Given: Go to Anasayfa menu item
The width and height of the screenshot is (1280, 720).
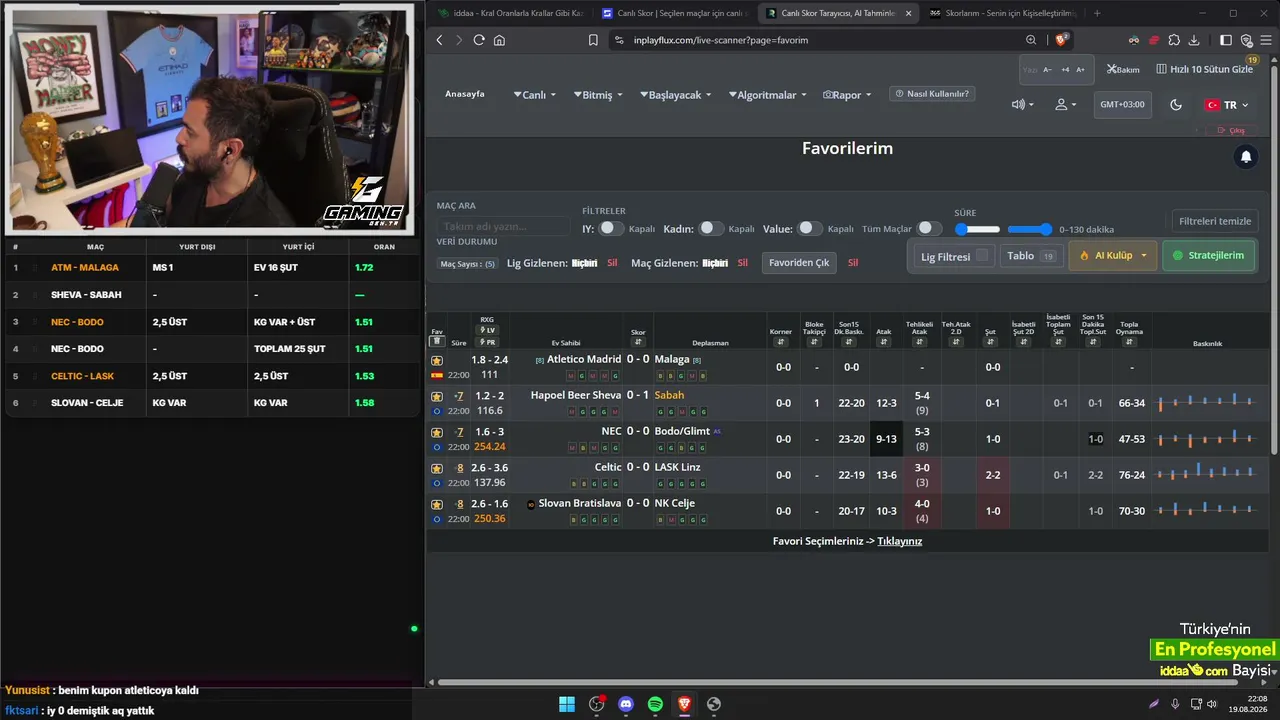Looking at the screenshot, I should tap(465, 94).
